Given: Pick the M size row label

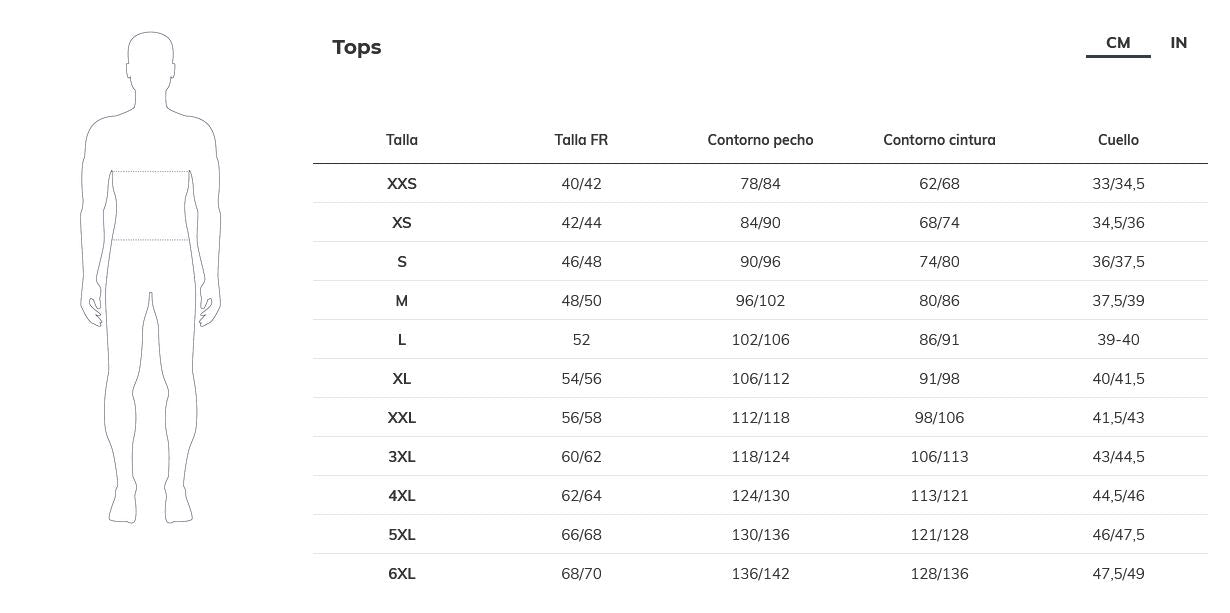Looking at the screenshot, I should click(x=402, y=301).
